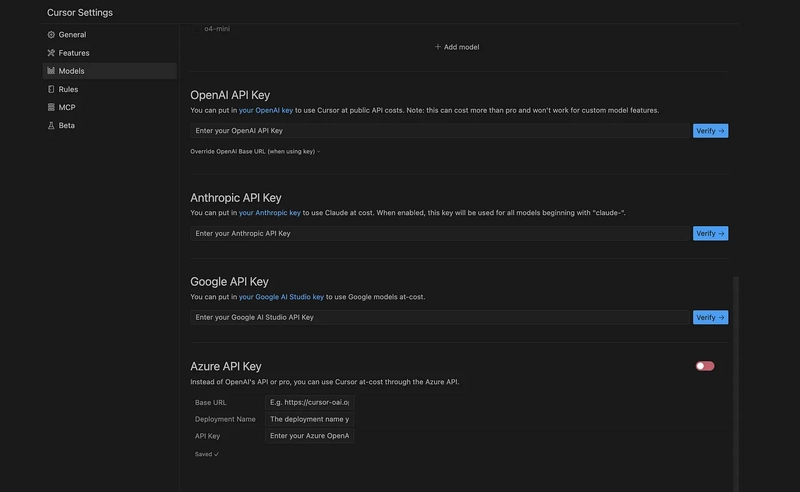Viewport: 800px width, 492px height.
Task: Click the 'Azure API Key' heading
Action: 226,366
